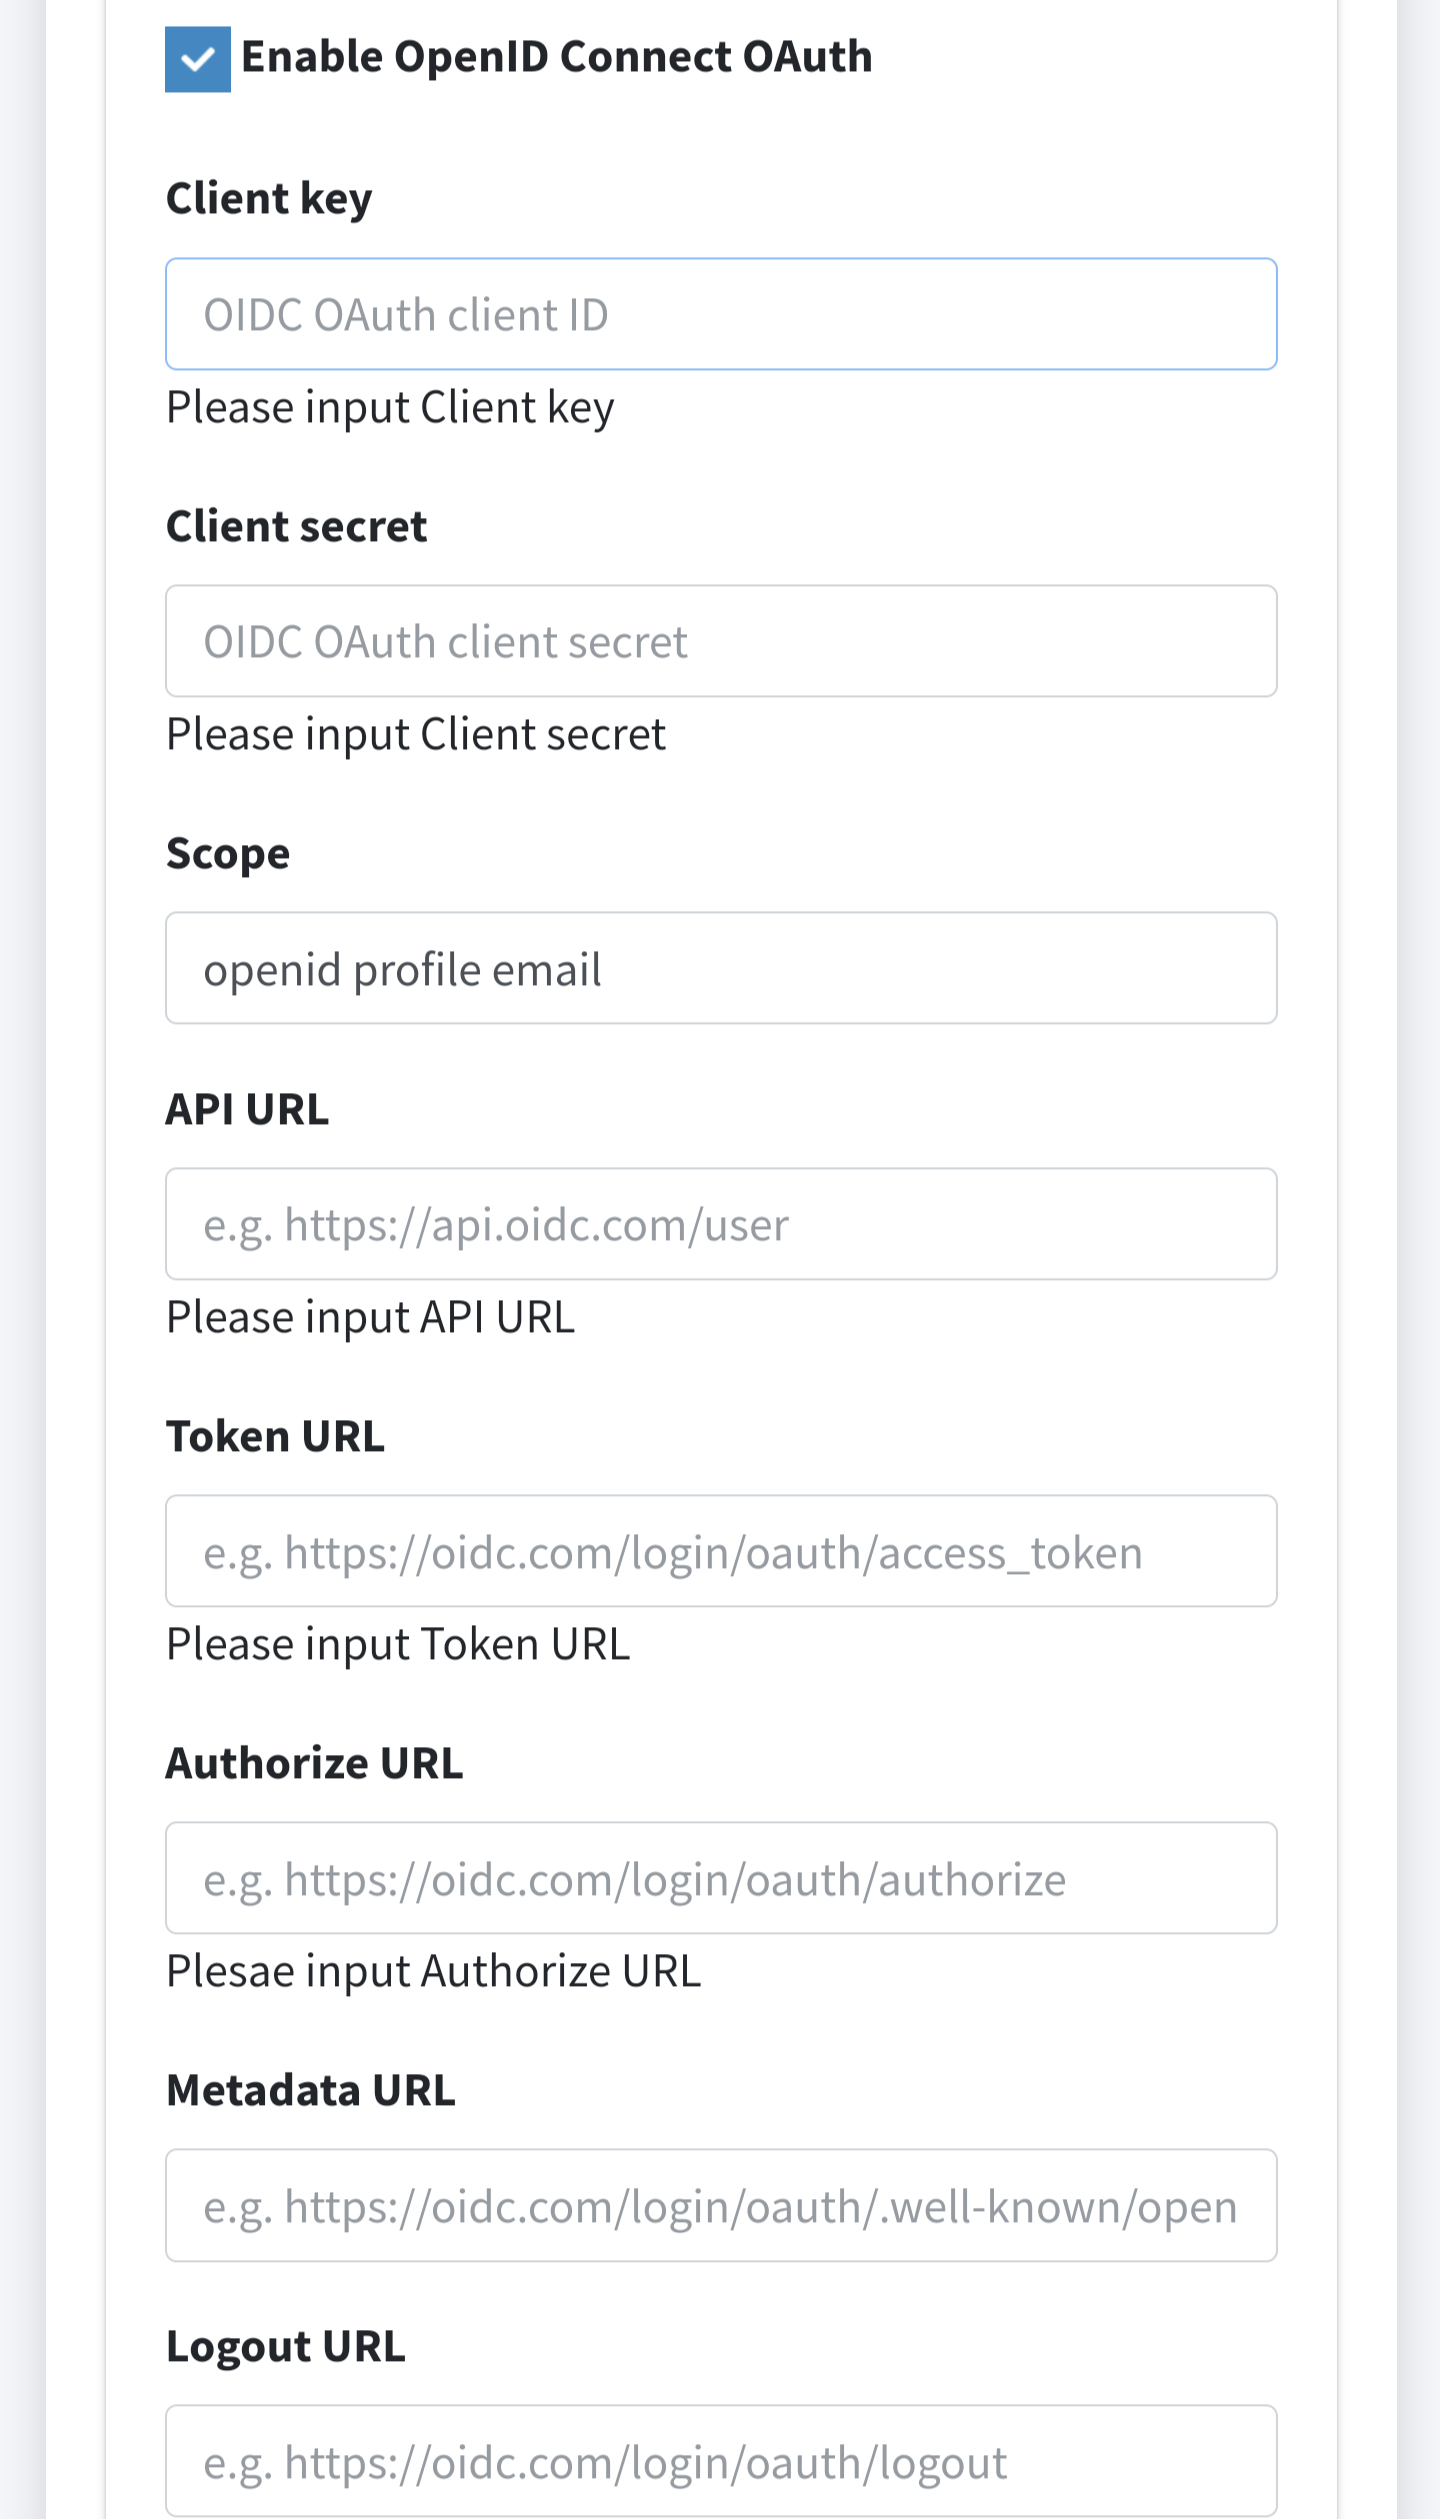
Task: Click the API URL section heading
Action: coord(247,1108)
